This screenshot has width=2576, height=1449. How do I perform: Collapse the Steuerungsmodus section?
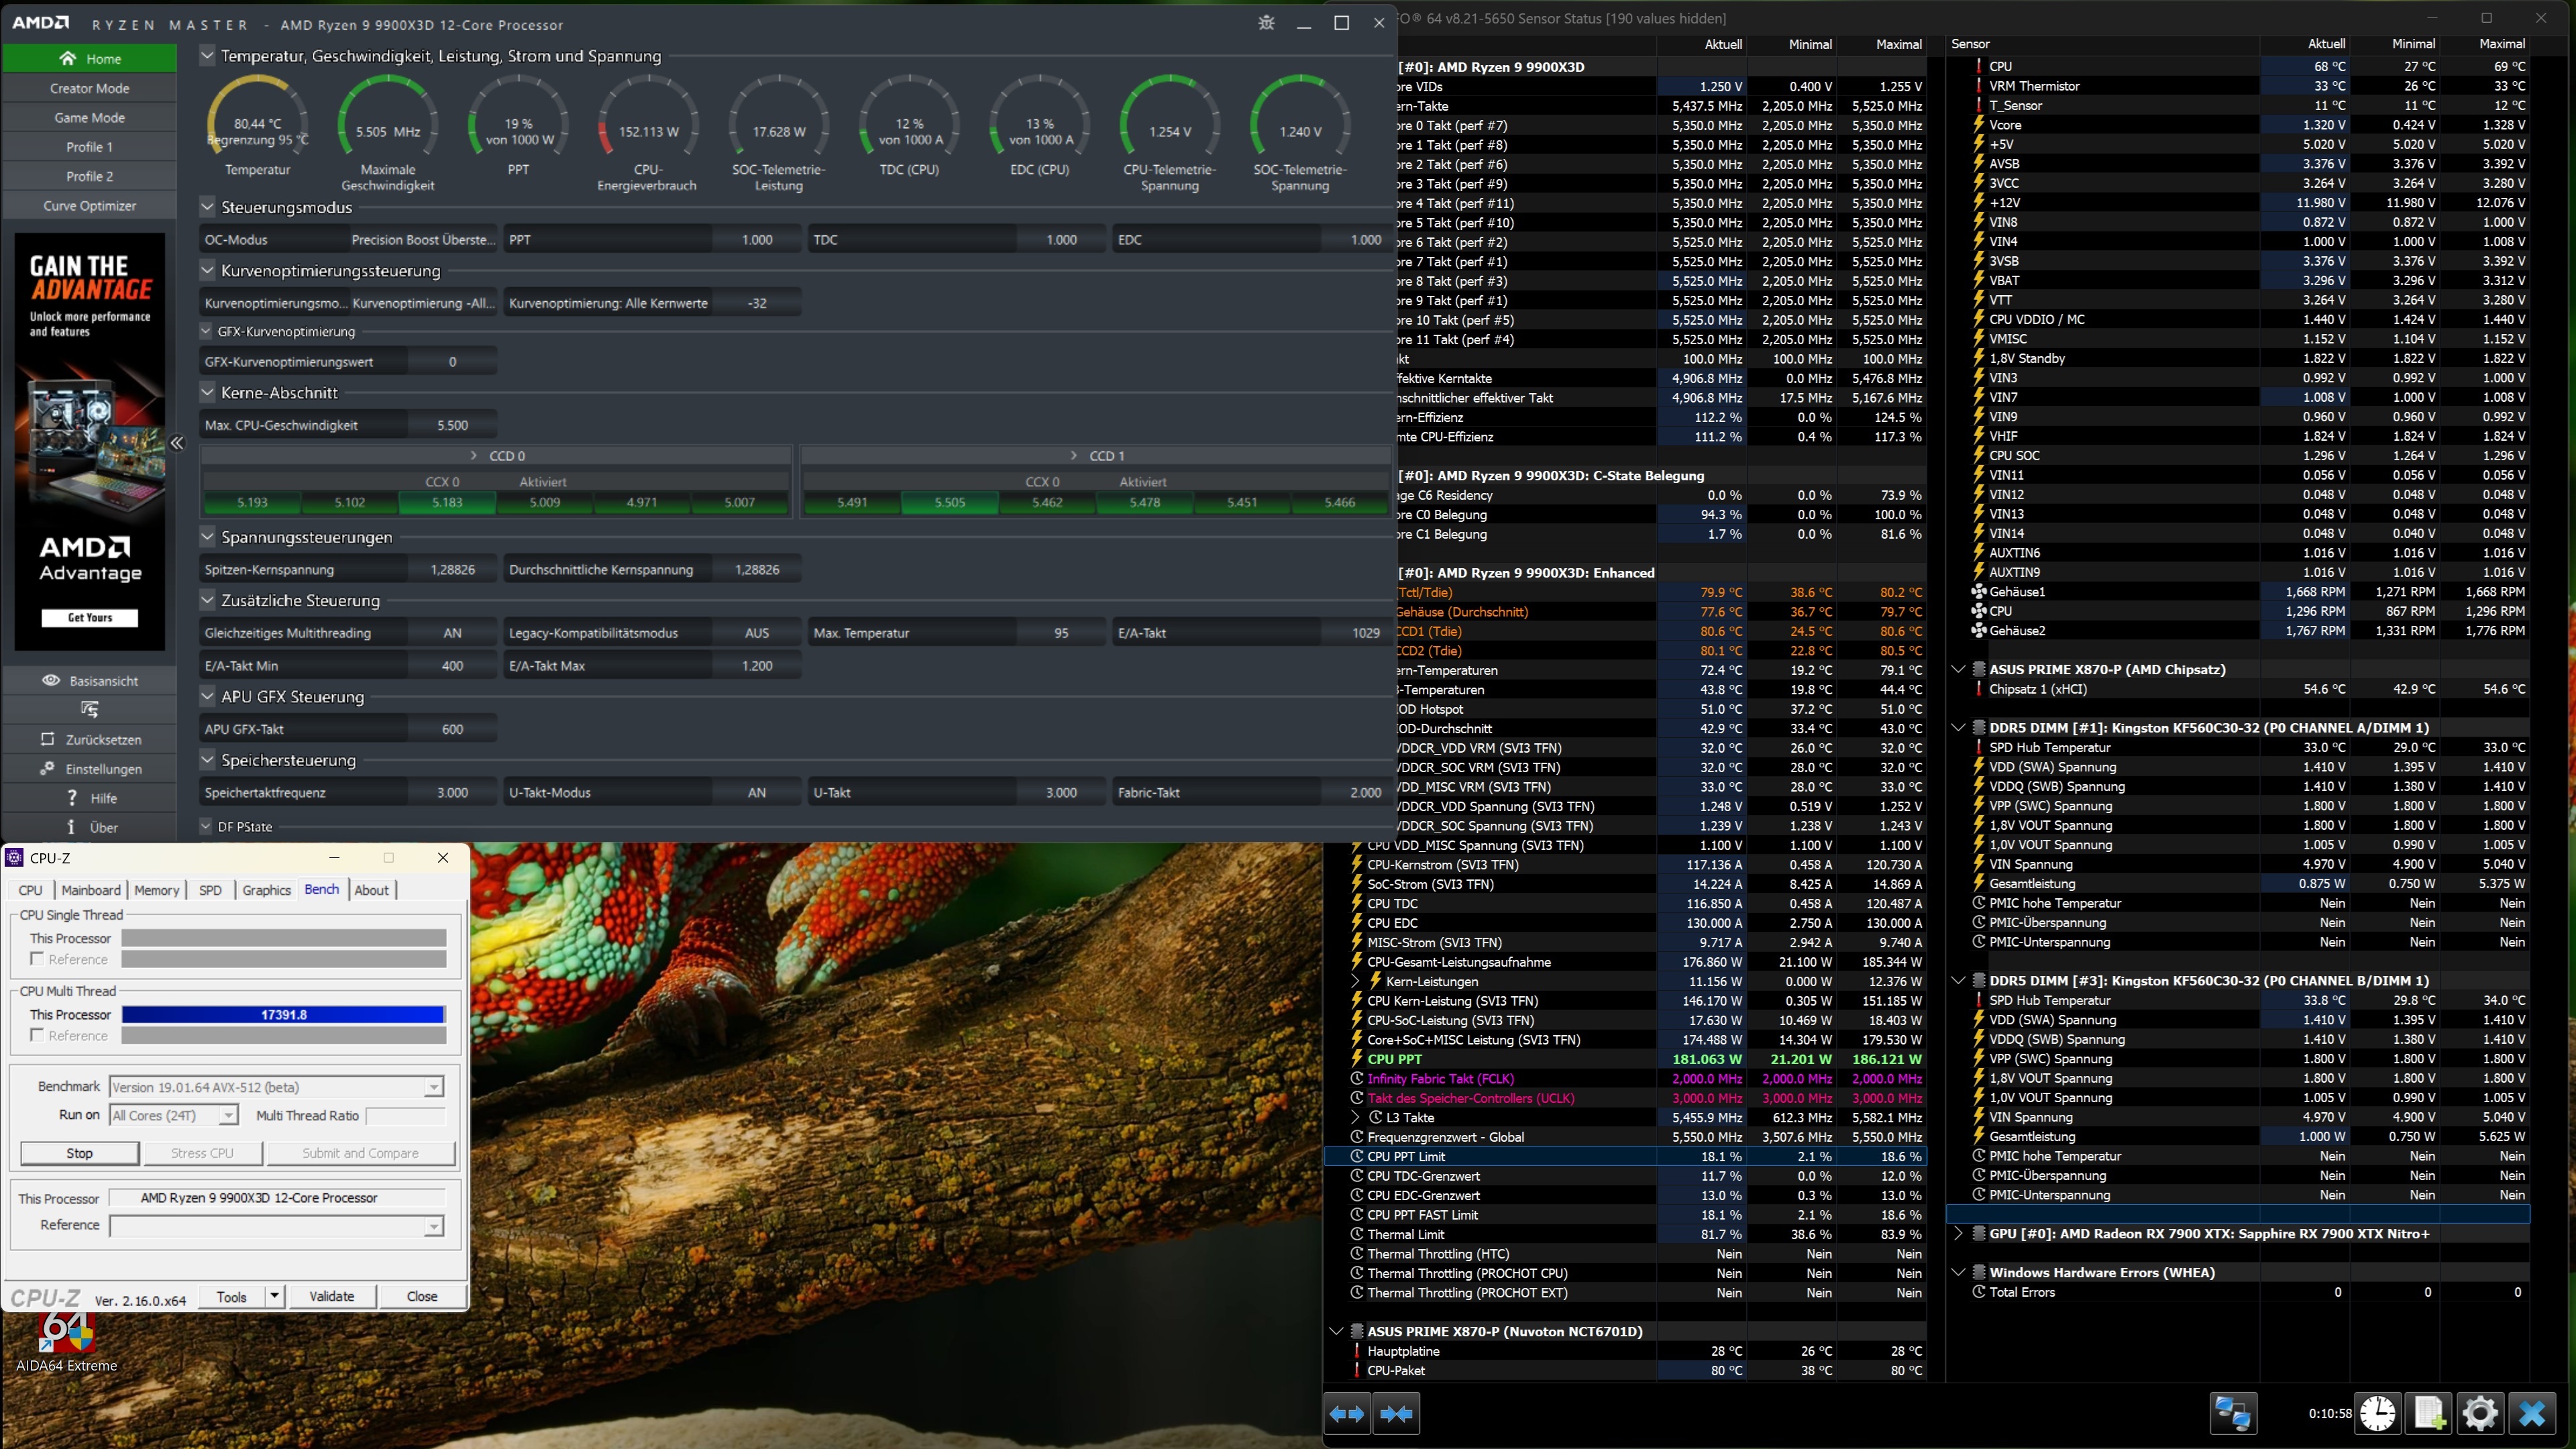tap(207, 207)
